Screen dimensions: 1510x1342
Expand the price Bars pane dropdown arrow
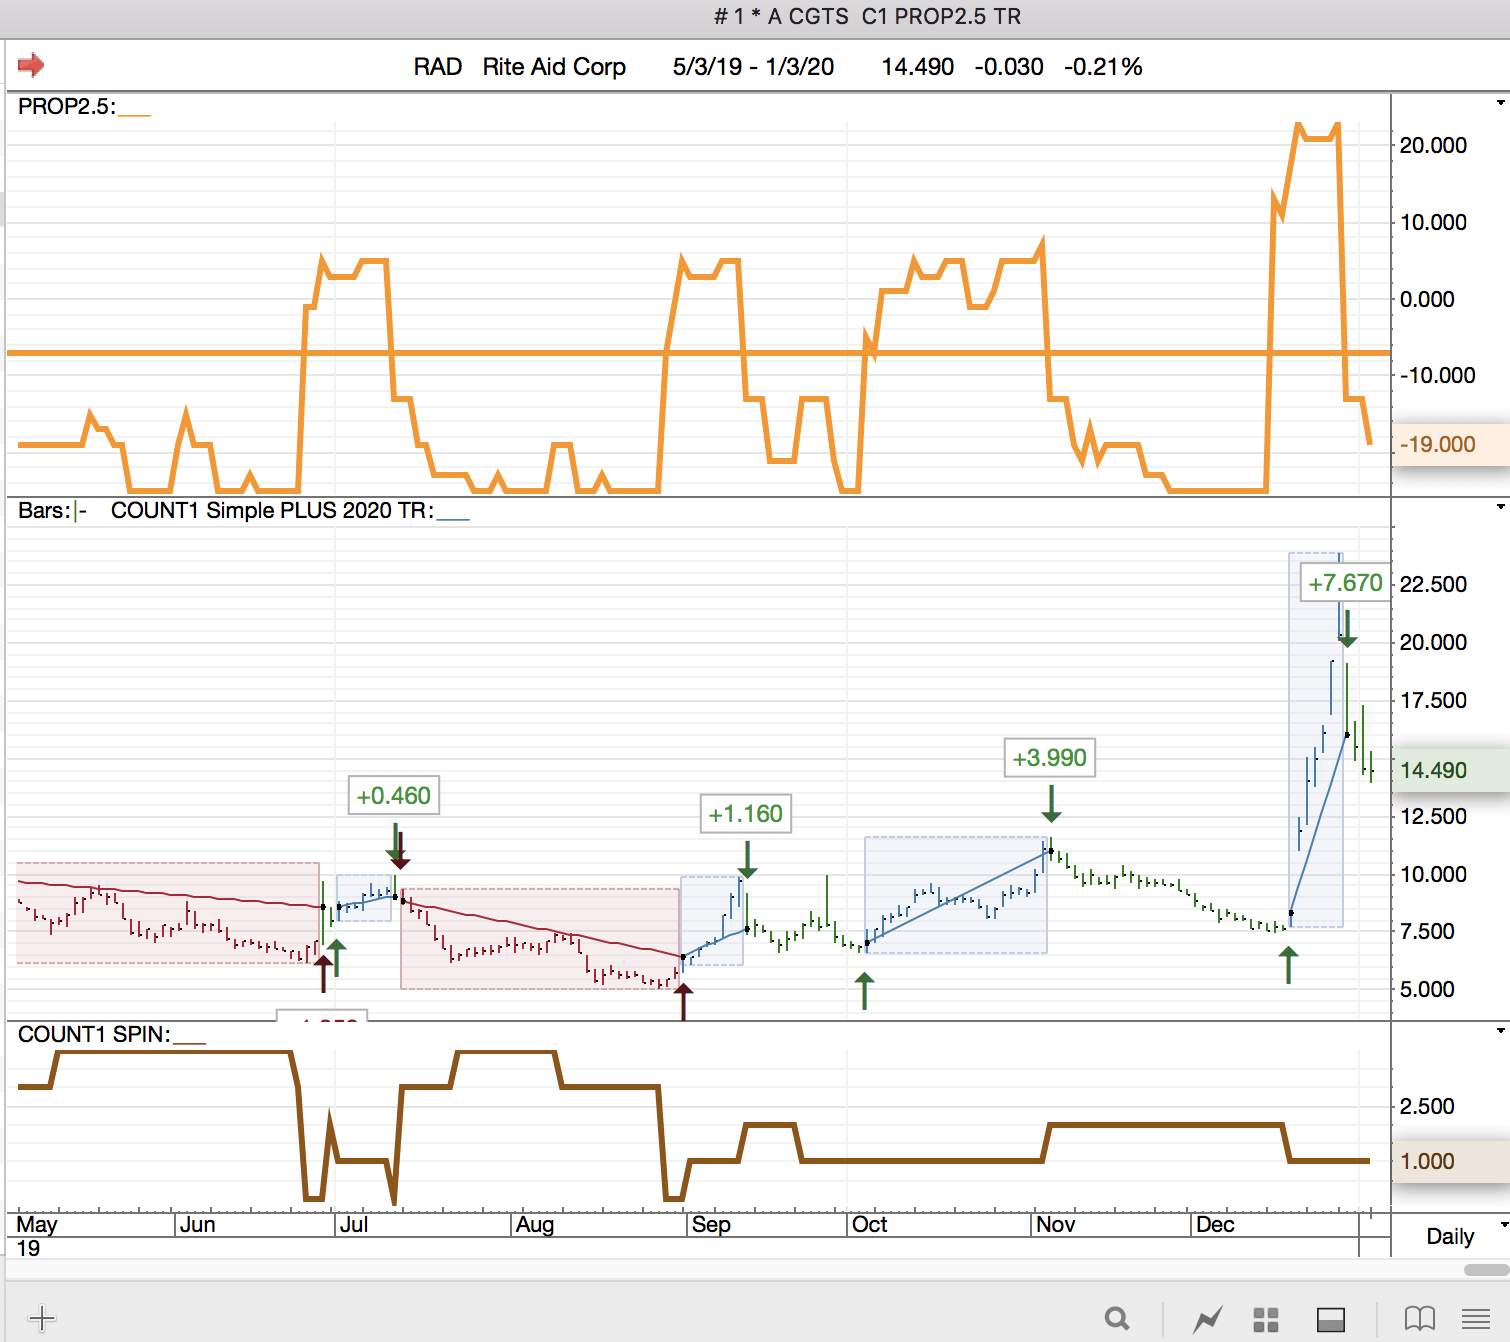(1500, 507)
